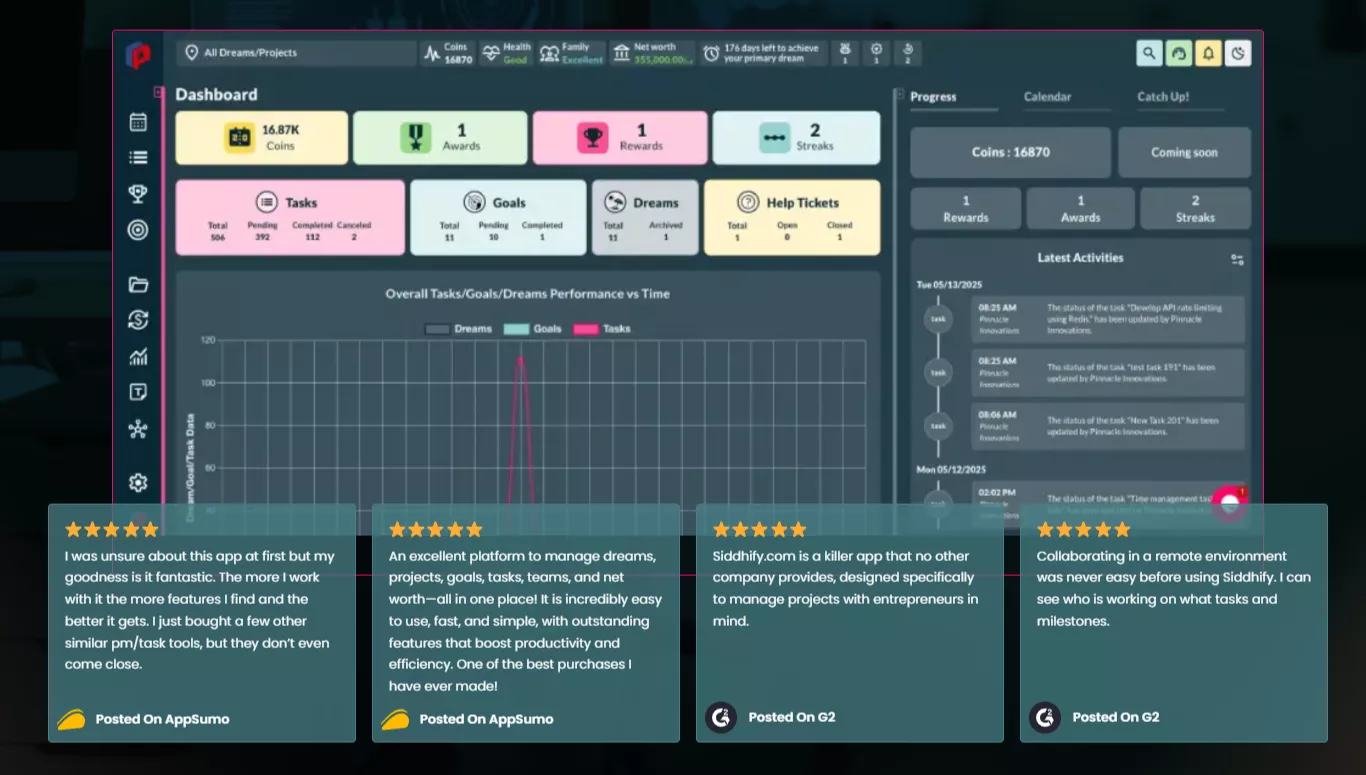This screenshot has height=775, width=1366.
Task: Click the pink chat bubble widget
Action: 1230,503
